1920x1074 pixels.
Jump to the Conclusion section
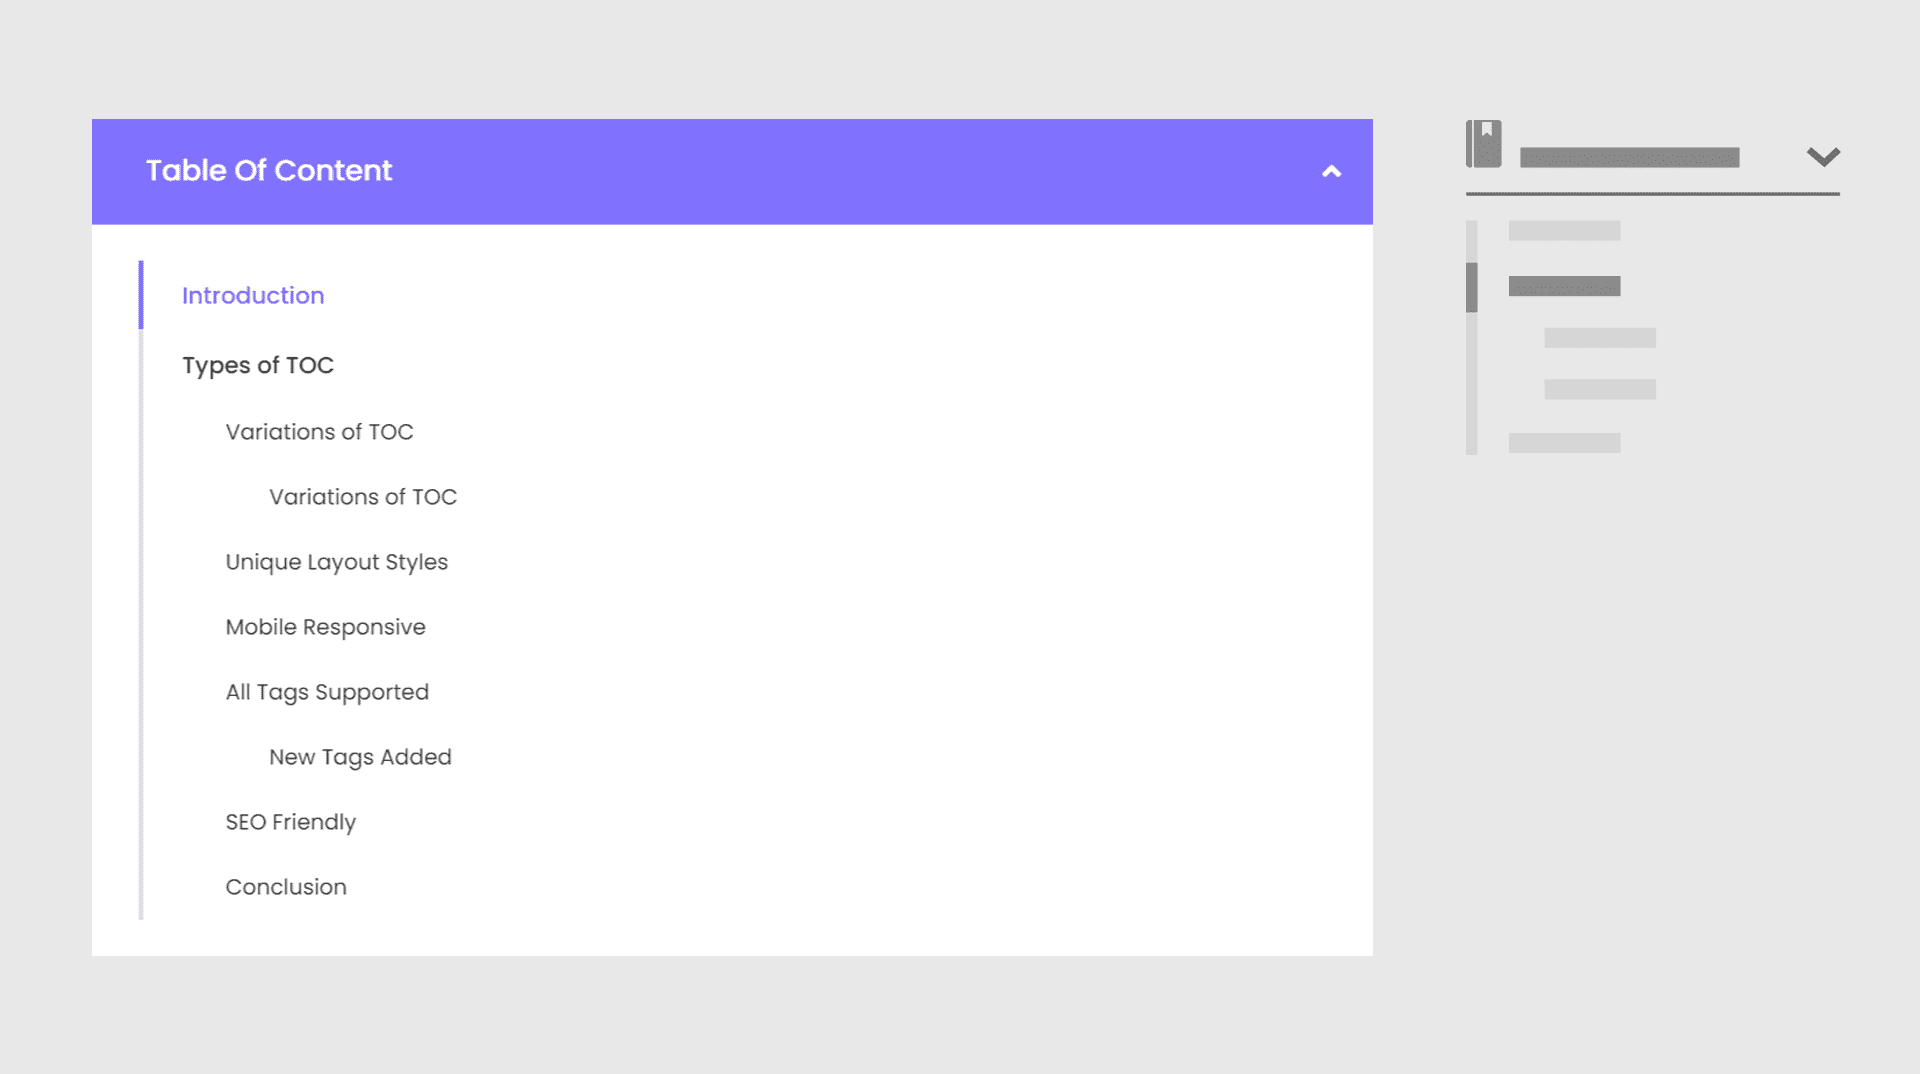click(286, 887)
